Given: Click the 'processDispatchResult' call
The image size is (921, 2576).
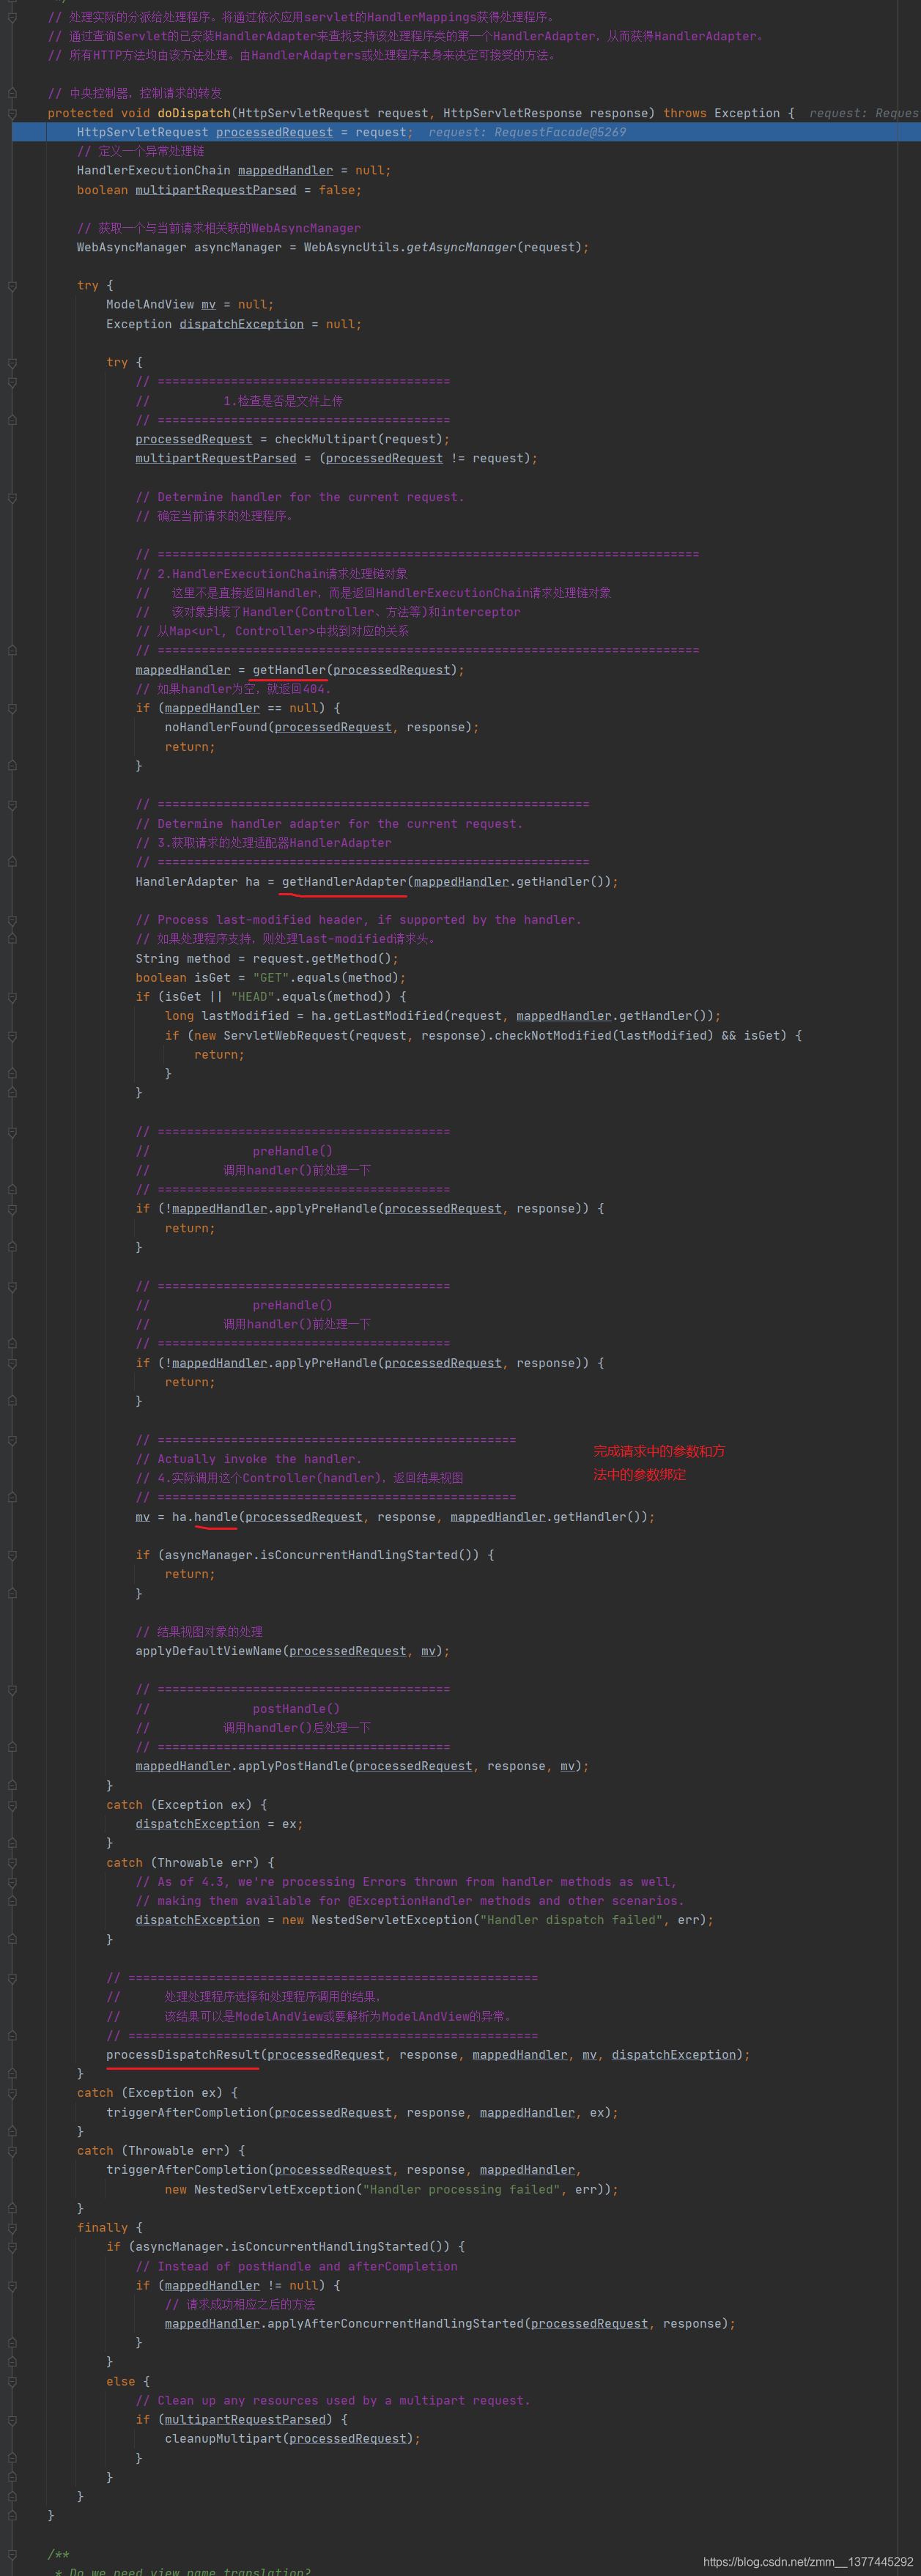Looking at the screenshot, I should 183,2055.
